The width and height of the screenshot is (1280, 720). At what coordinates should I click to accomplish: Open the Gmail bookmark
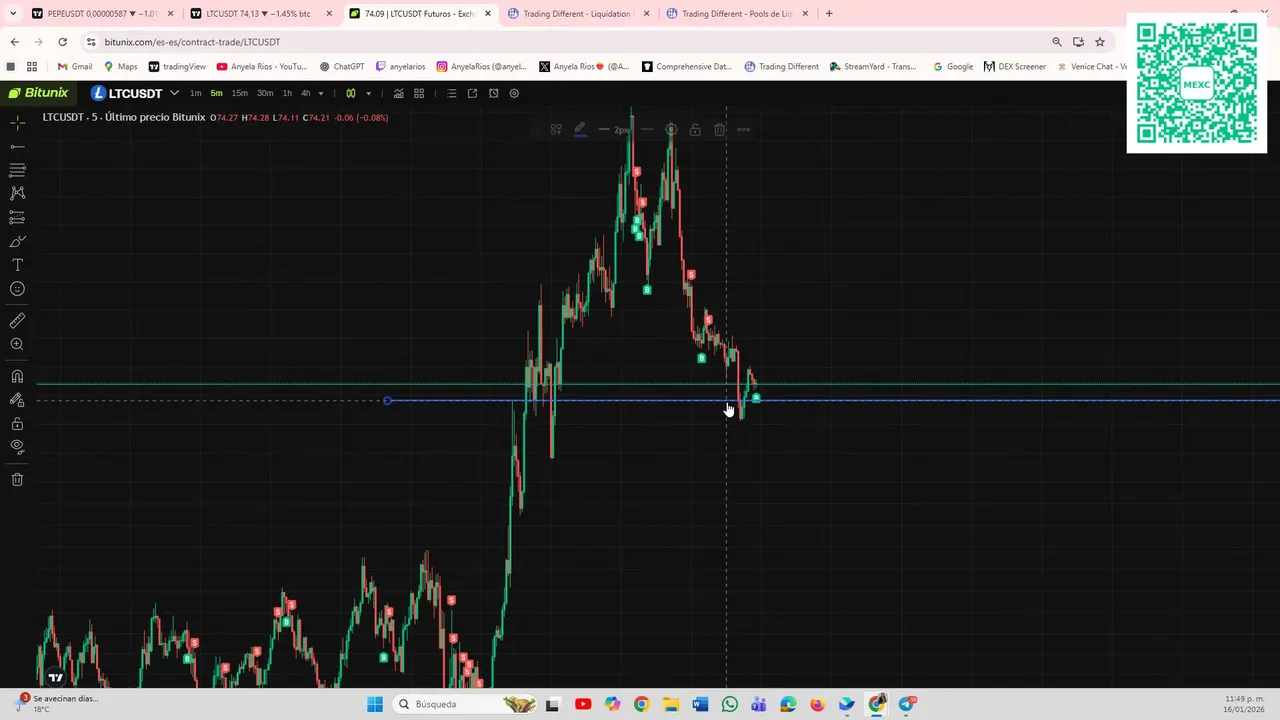(74, 67)
